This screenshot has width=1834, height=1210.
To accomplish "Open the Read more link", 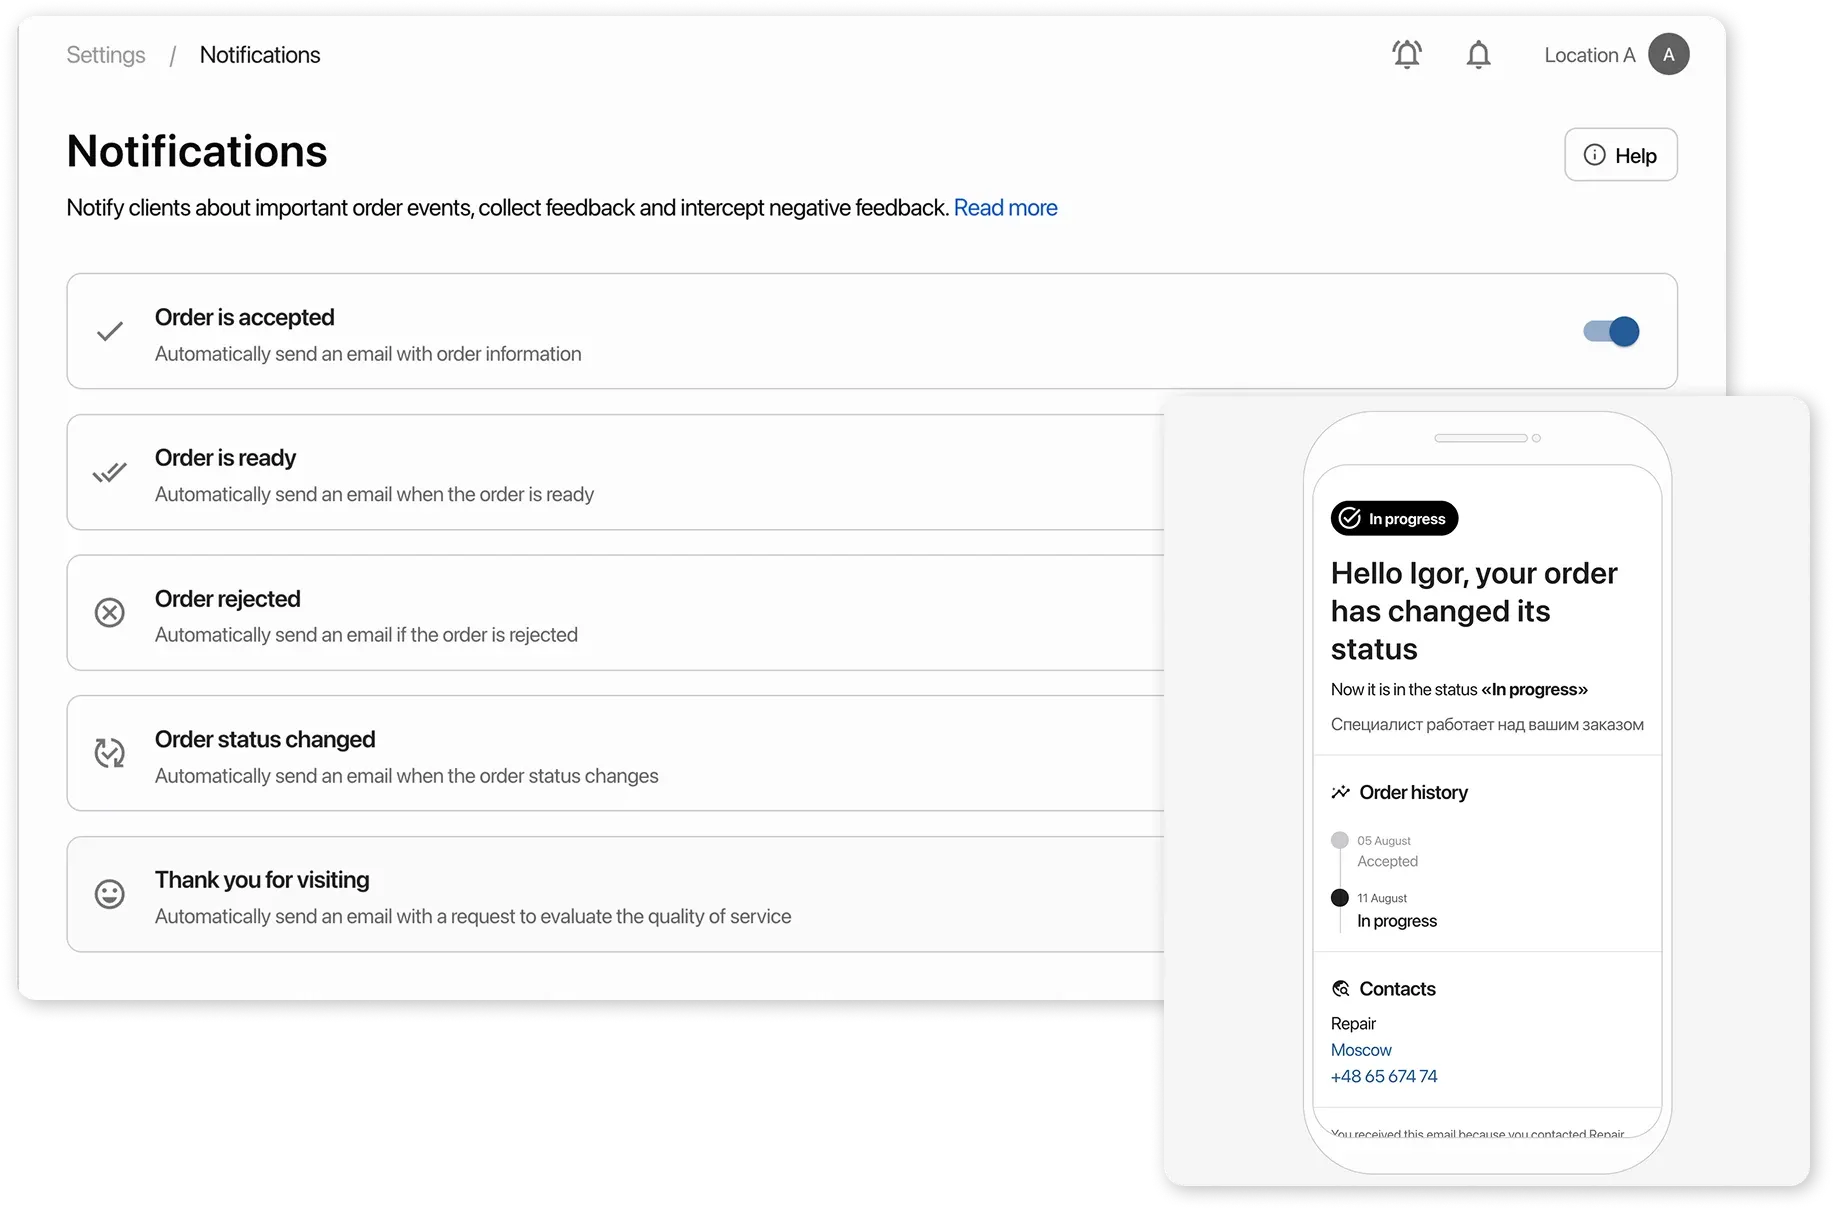I will click(1005, 207).
